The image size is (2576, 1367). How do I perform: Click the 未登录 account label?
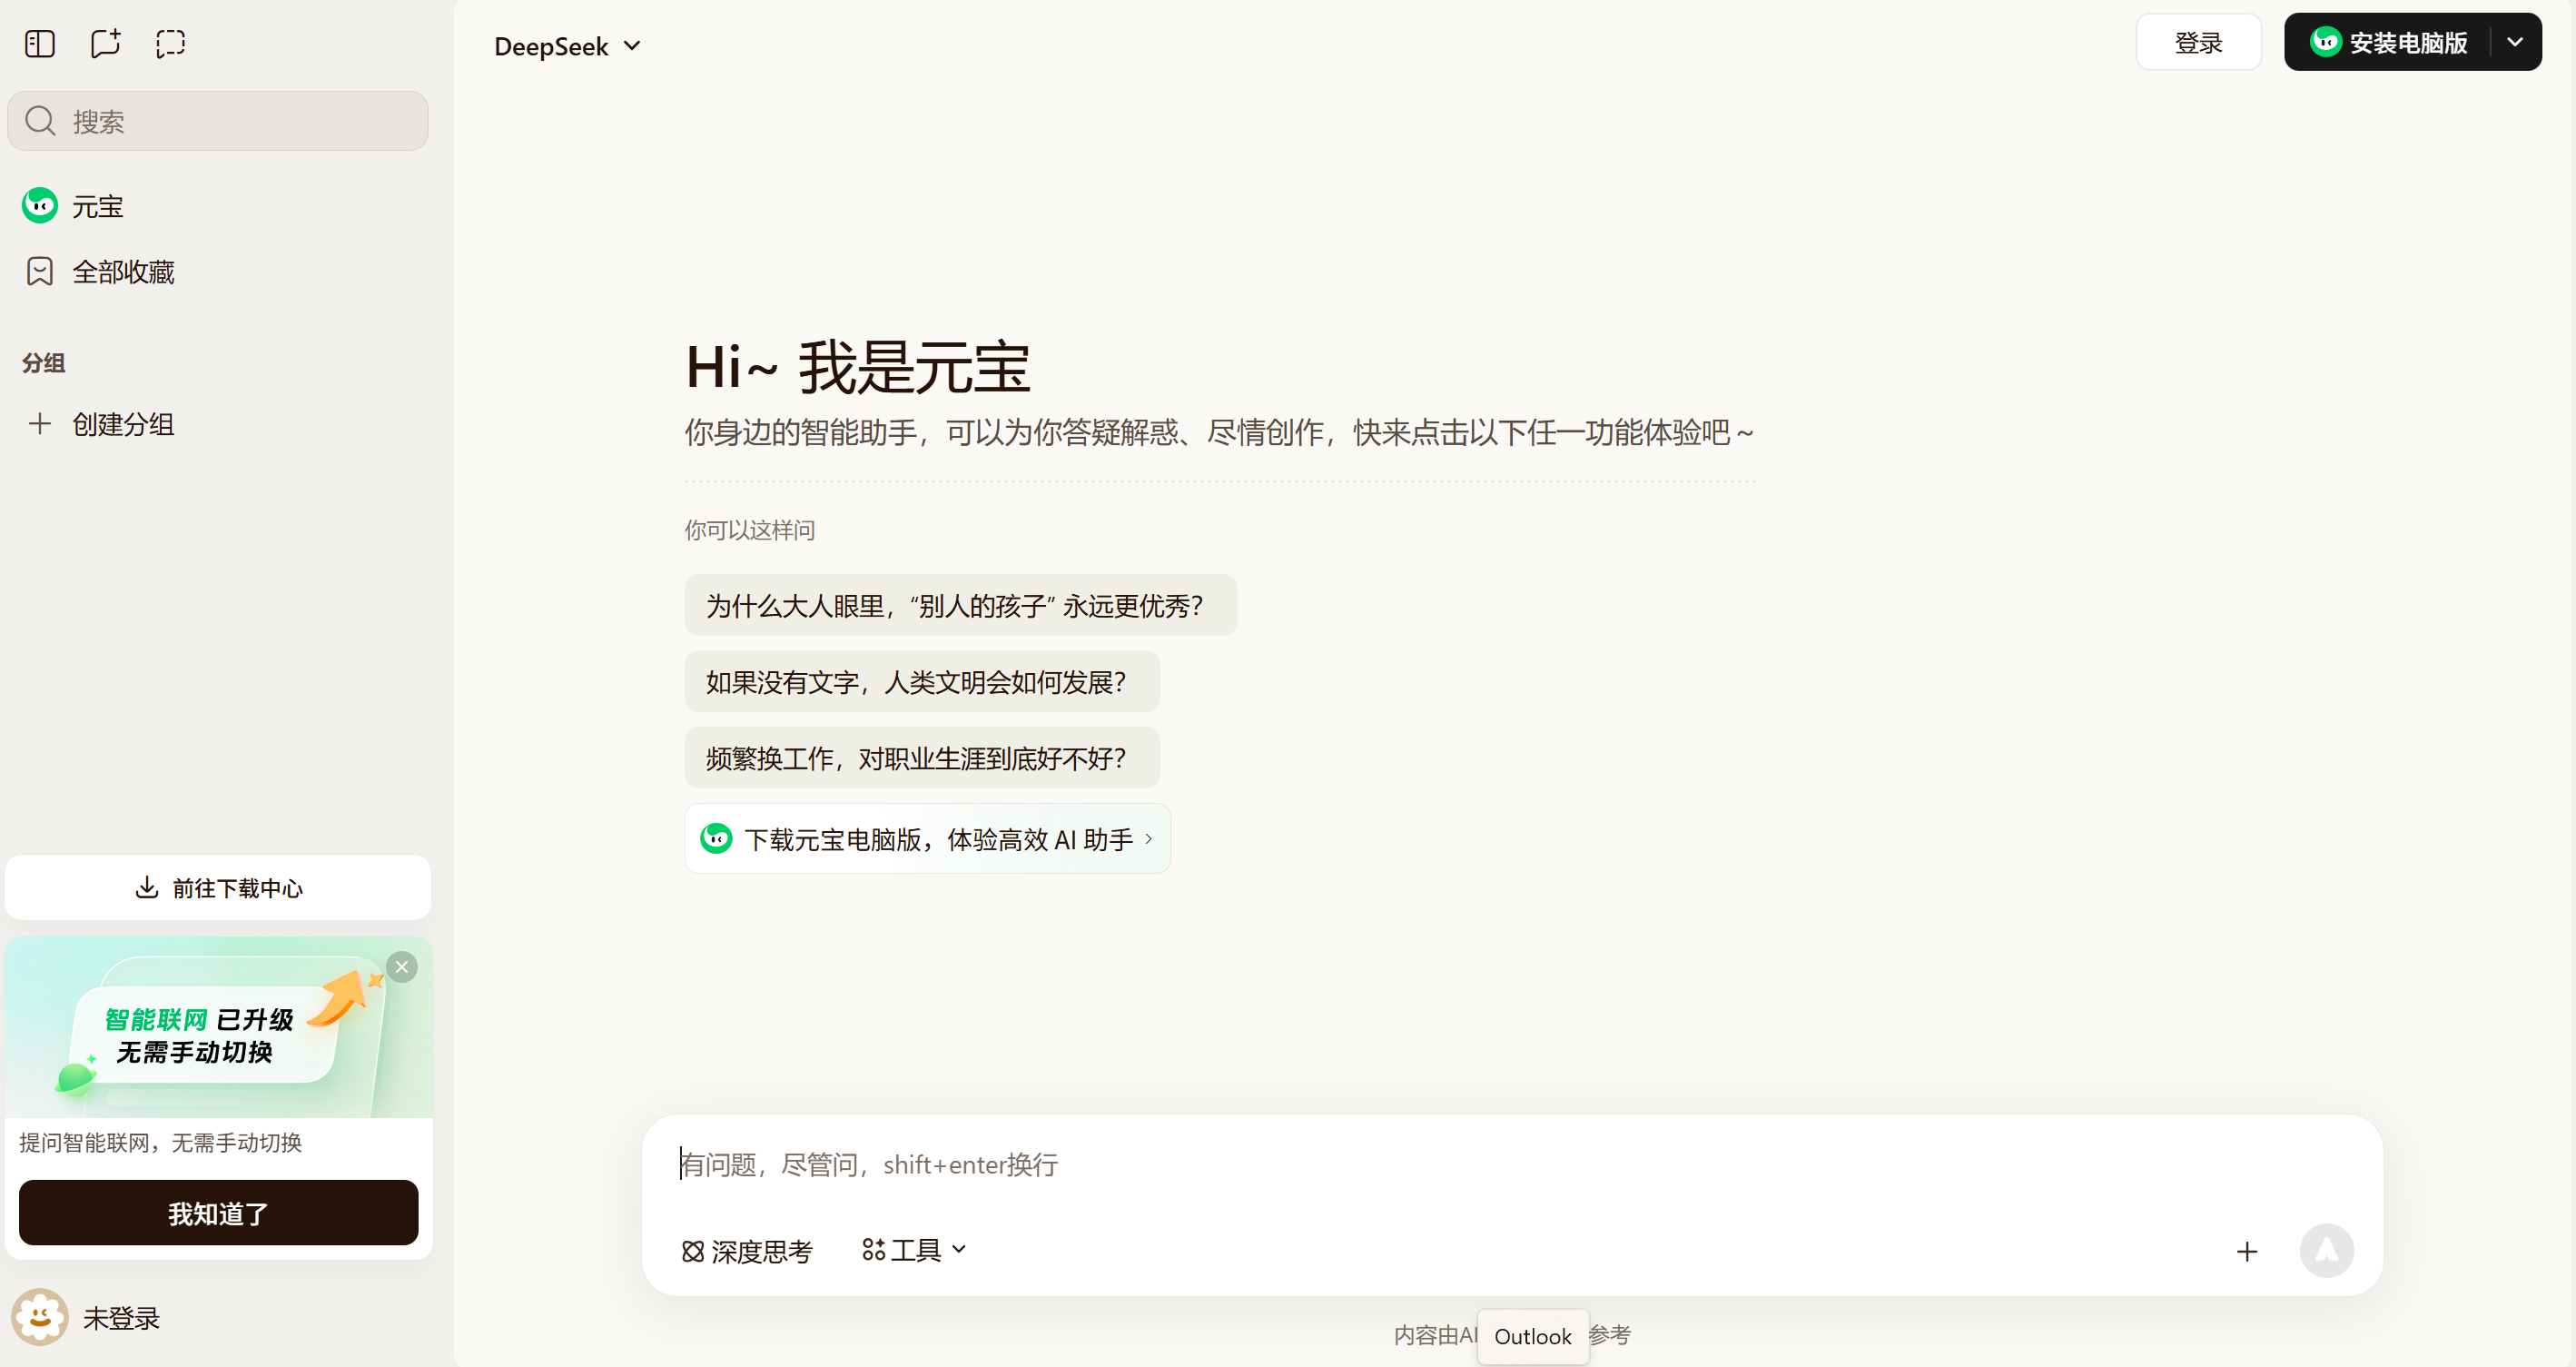(121, 1318)
